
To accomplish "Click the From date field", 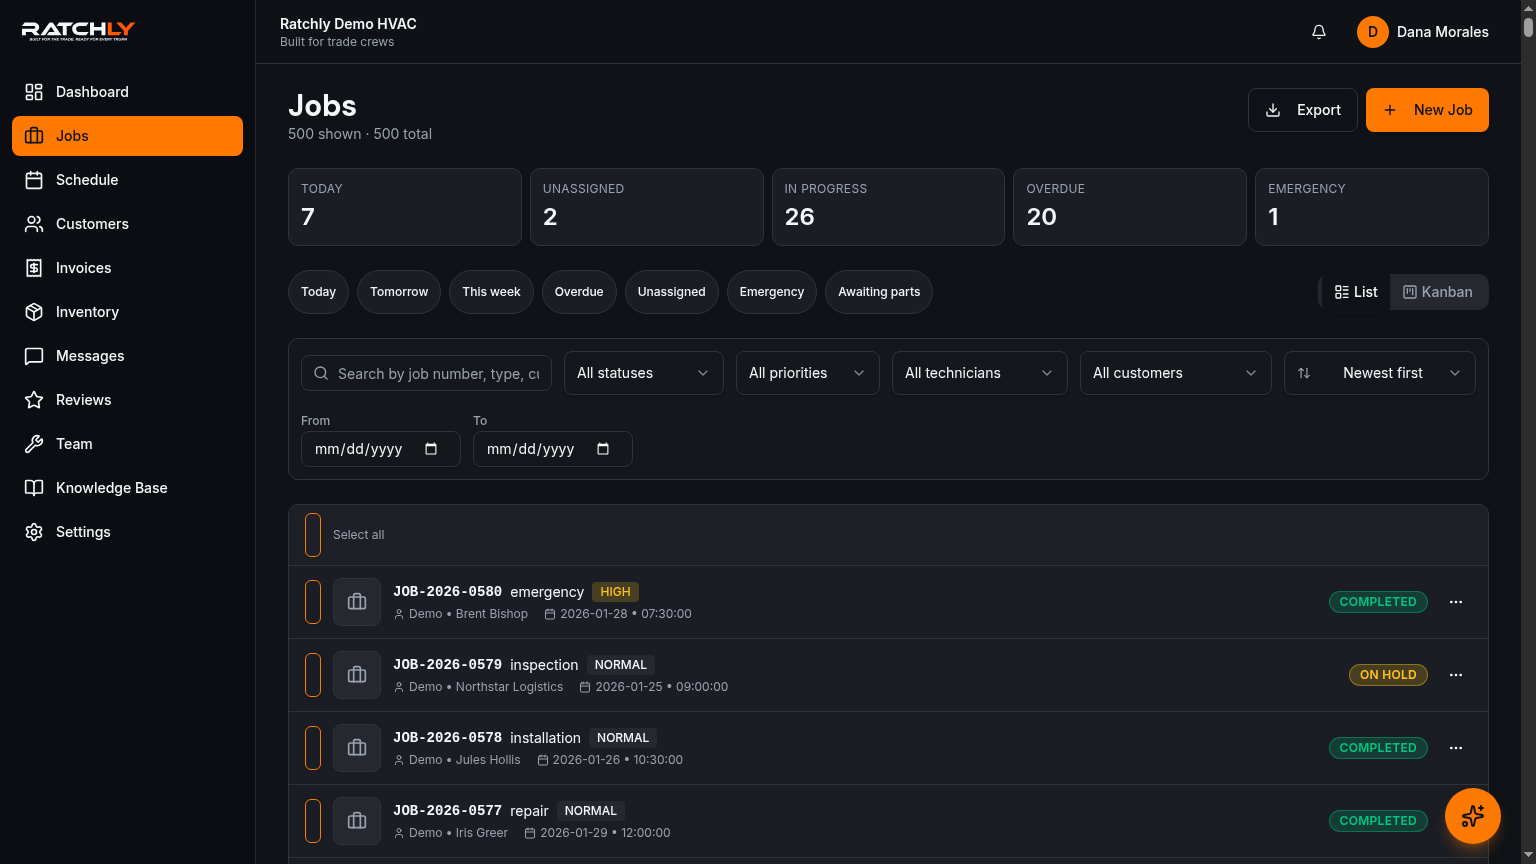I will click(381, 449).
